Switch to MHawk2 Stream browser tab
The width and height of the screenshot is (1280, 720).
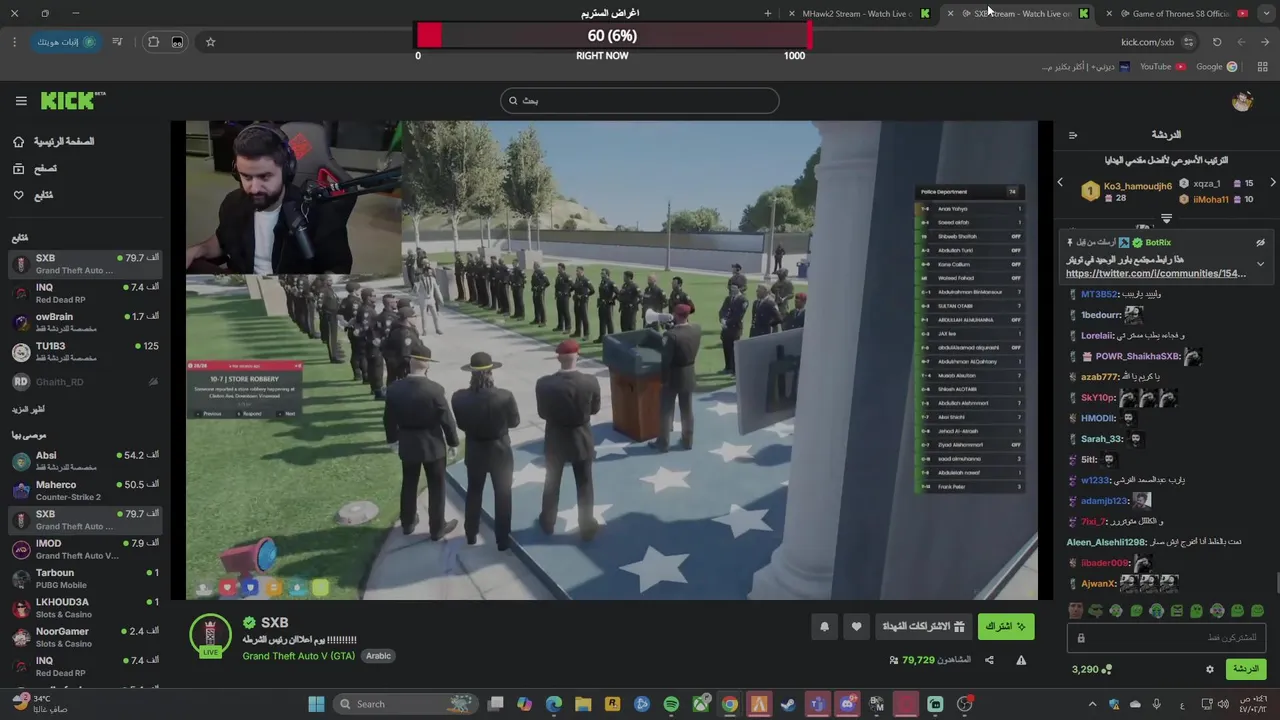tap(860, 14)
